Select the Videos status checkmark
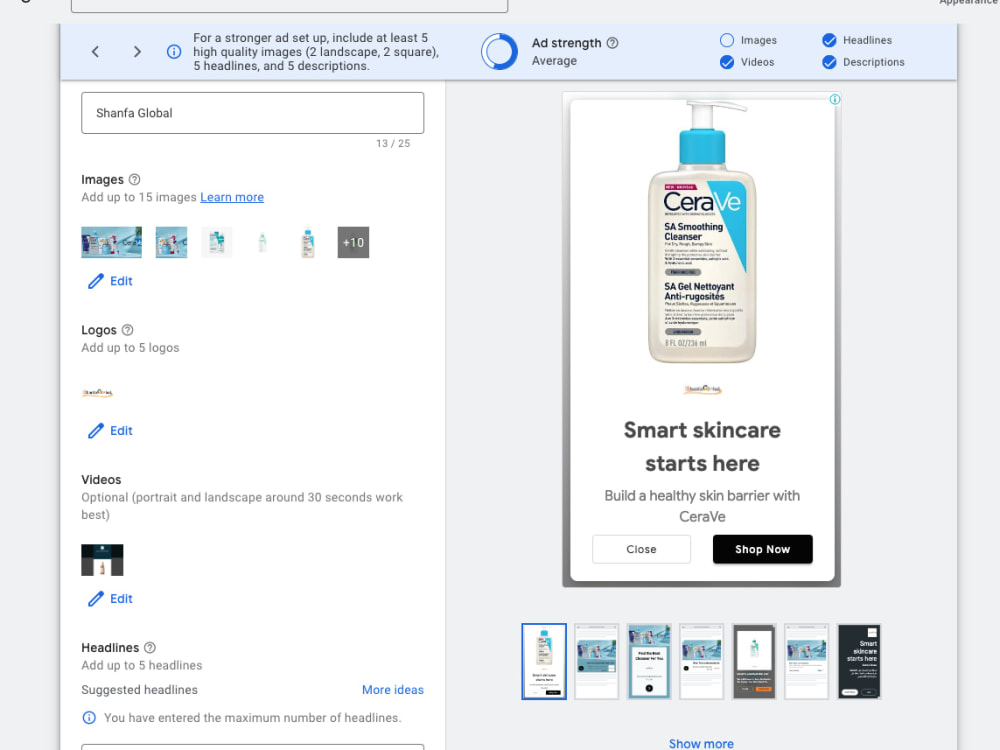 [726, 62]
